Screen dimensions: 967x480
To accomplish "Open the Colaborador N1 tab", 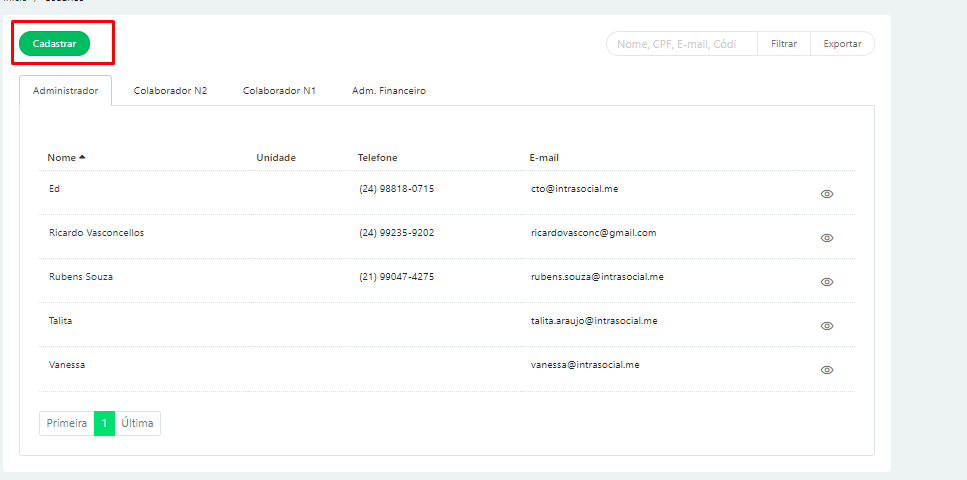I will pos(279,91).
